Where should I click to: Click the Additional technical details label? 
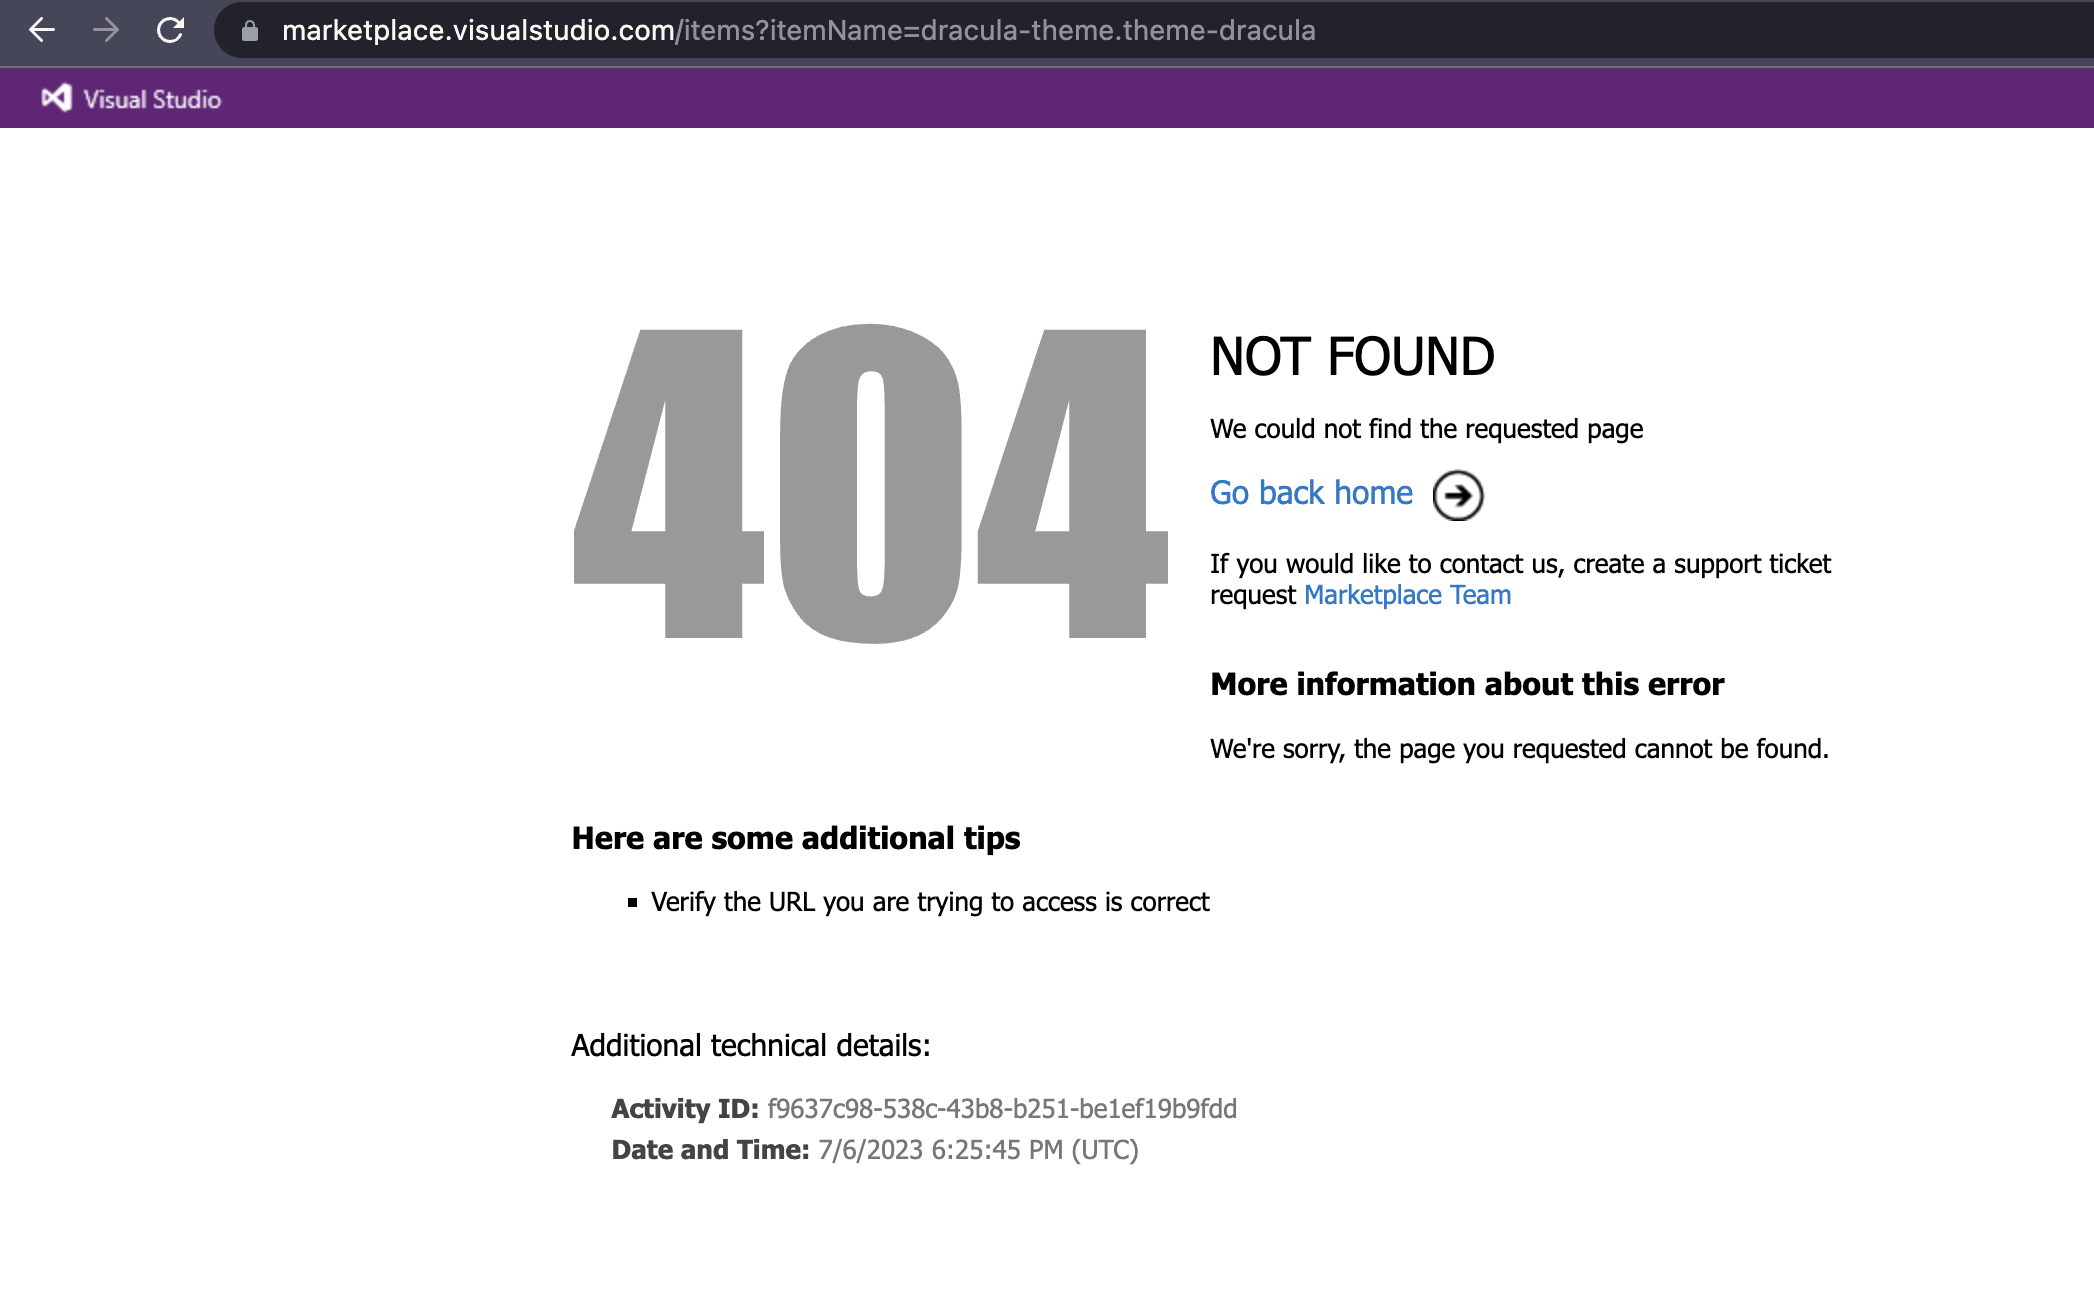750,1044
